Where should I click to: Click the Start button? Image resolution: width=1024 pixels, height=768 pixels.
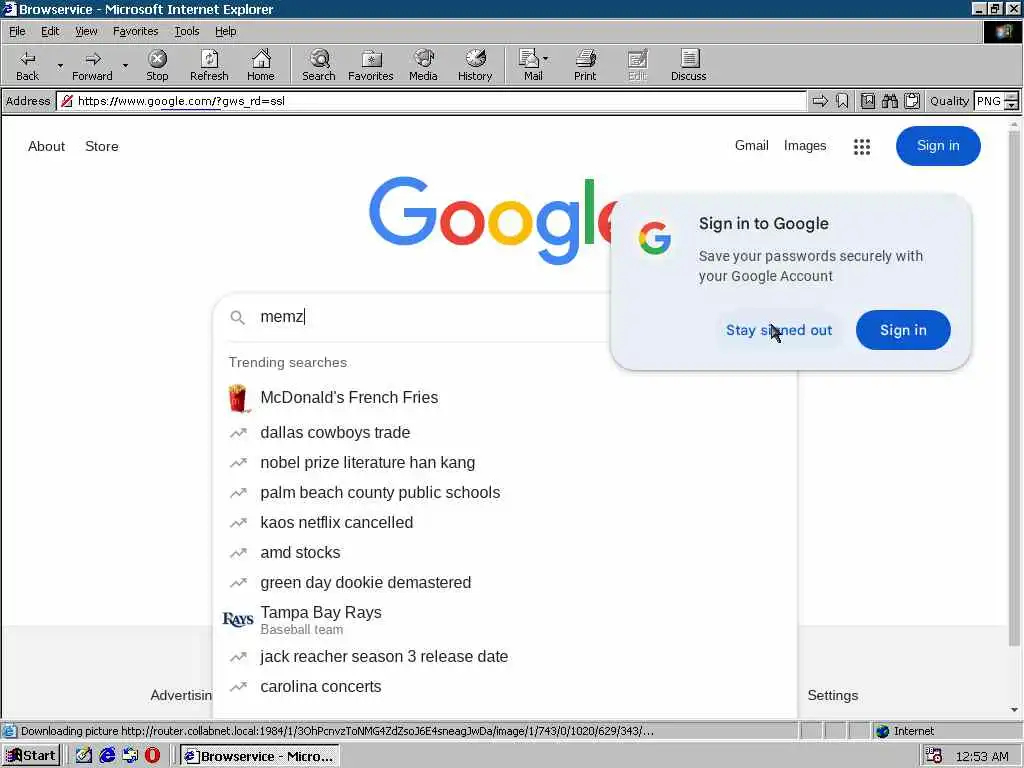coord(31,756)
